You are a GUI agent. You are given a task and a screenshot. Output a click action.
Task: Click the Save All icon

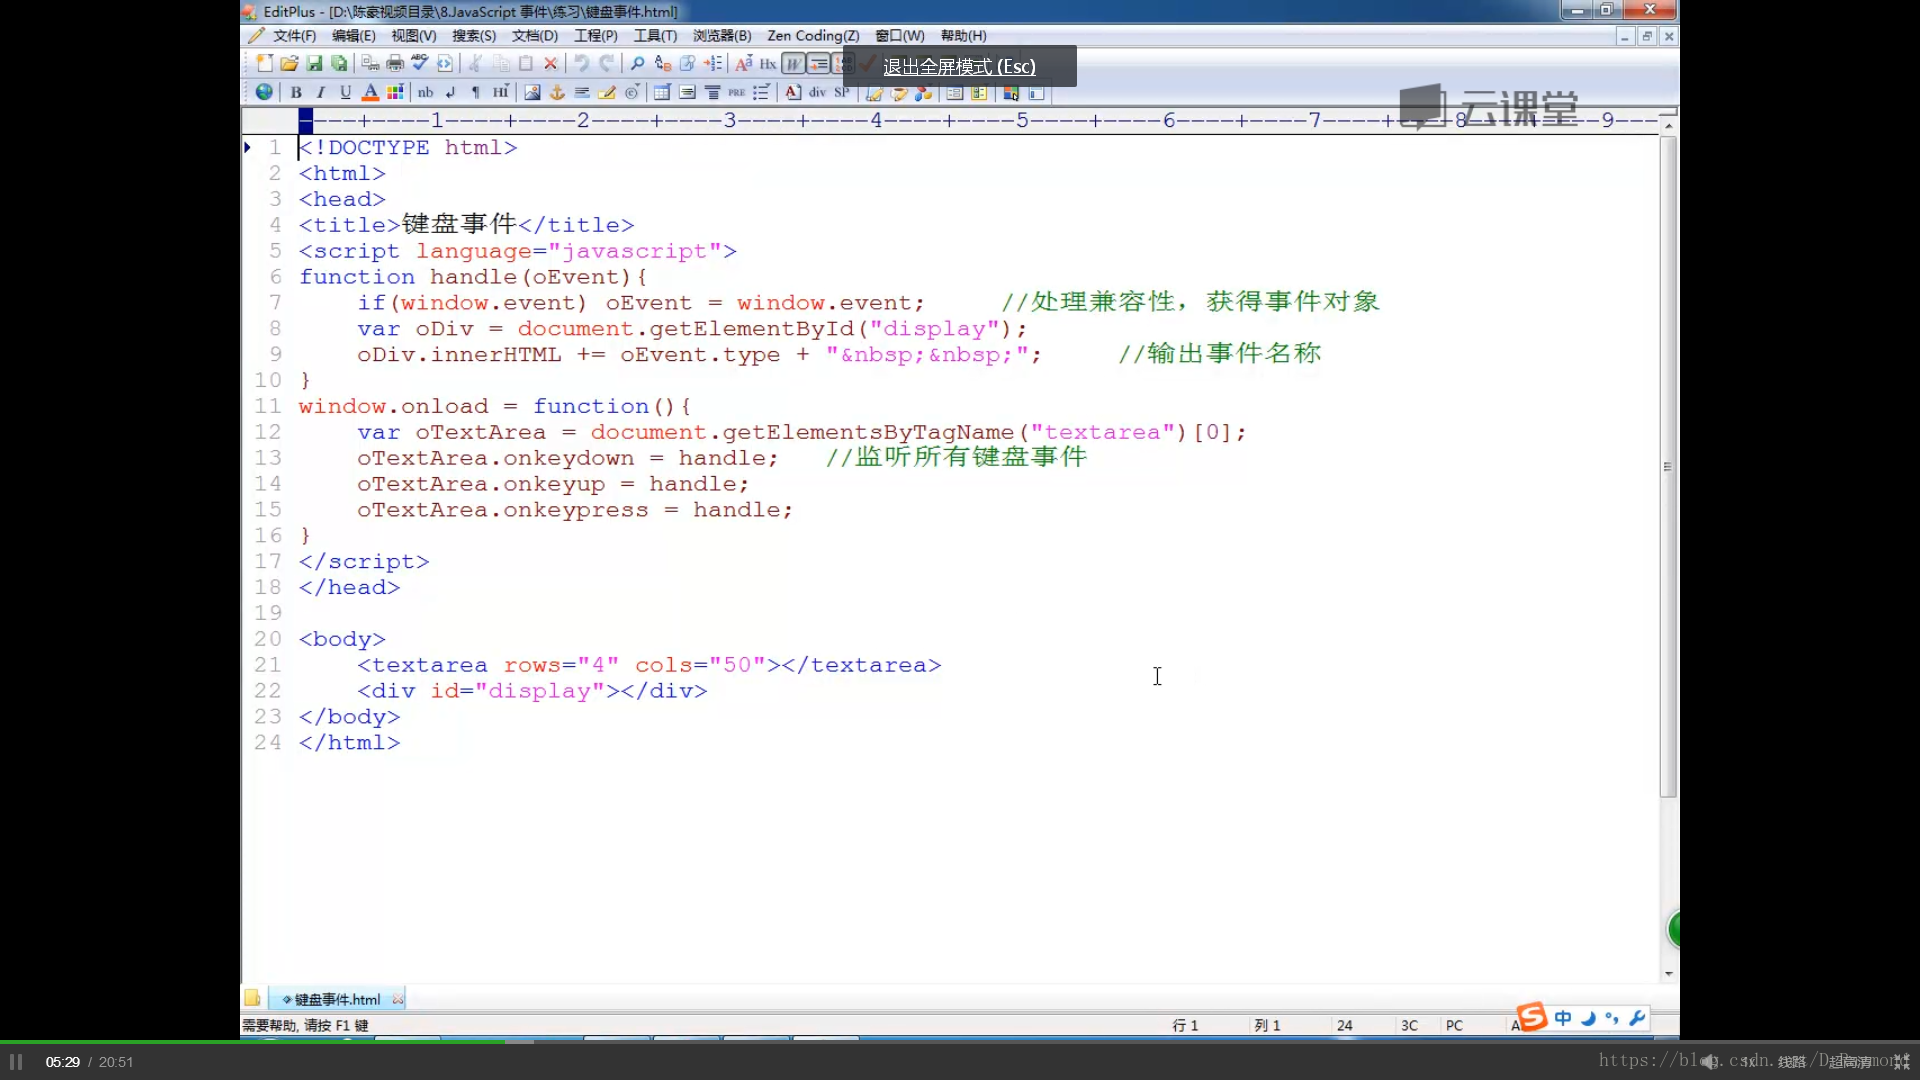tap(340, 63)
